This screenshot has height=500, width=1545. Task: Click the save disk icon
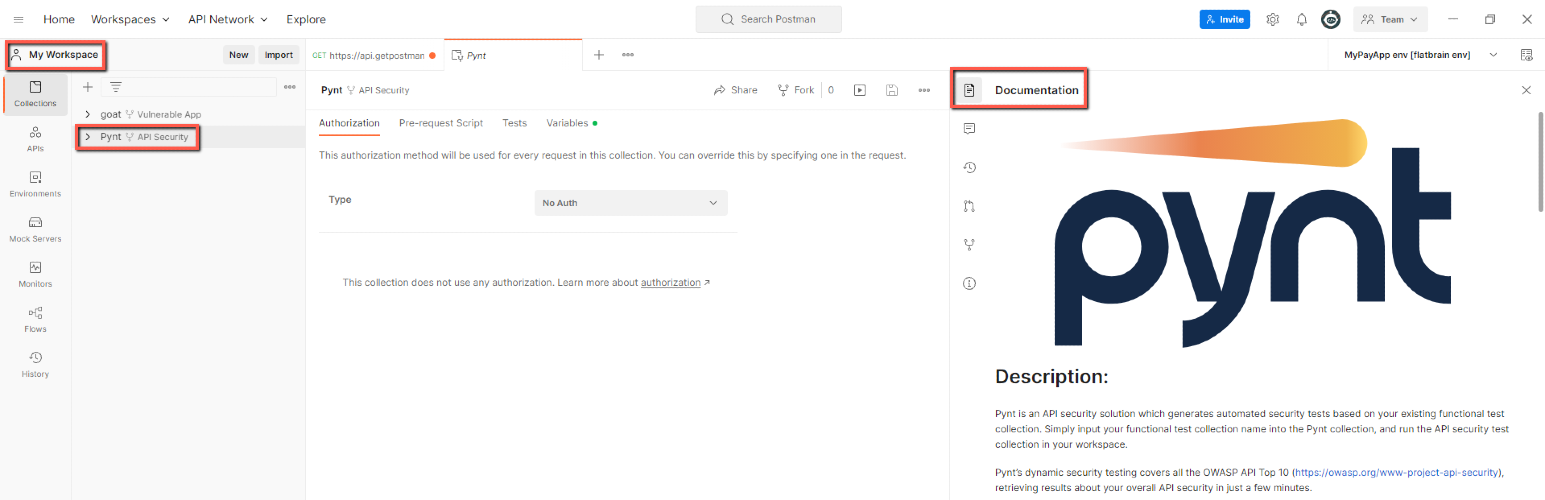tap(892, 90)
